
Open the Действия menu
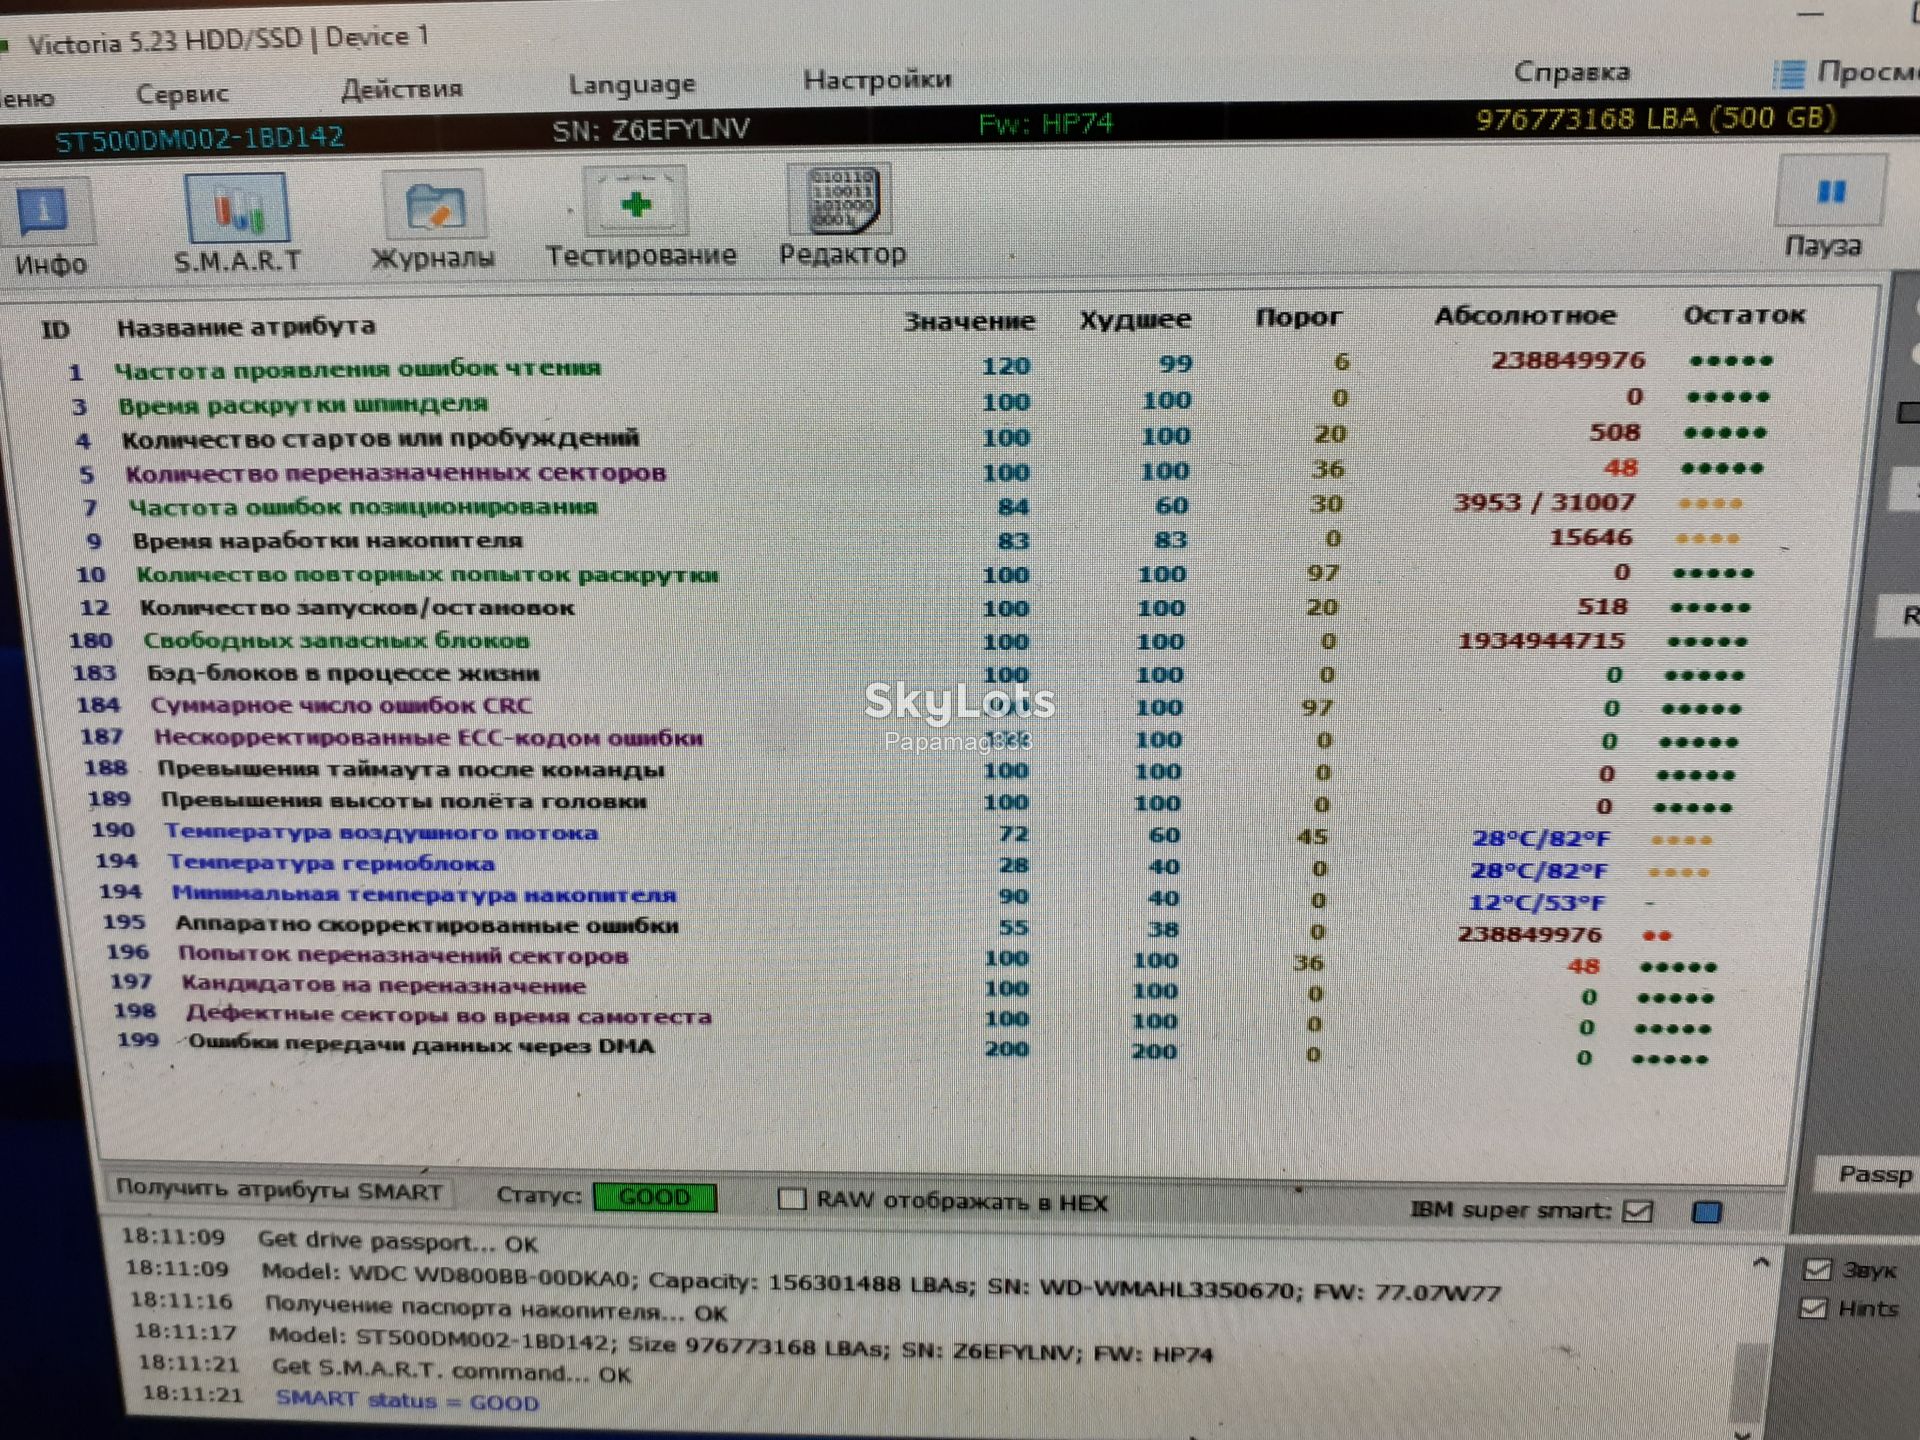(401, 89)
